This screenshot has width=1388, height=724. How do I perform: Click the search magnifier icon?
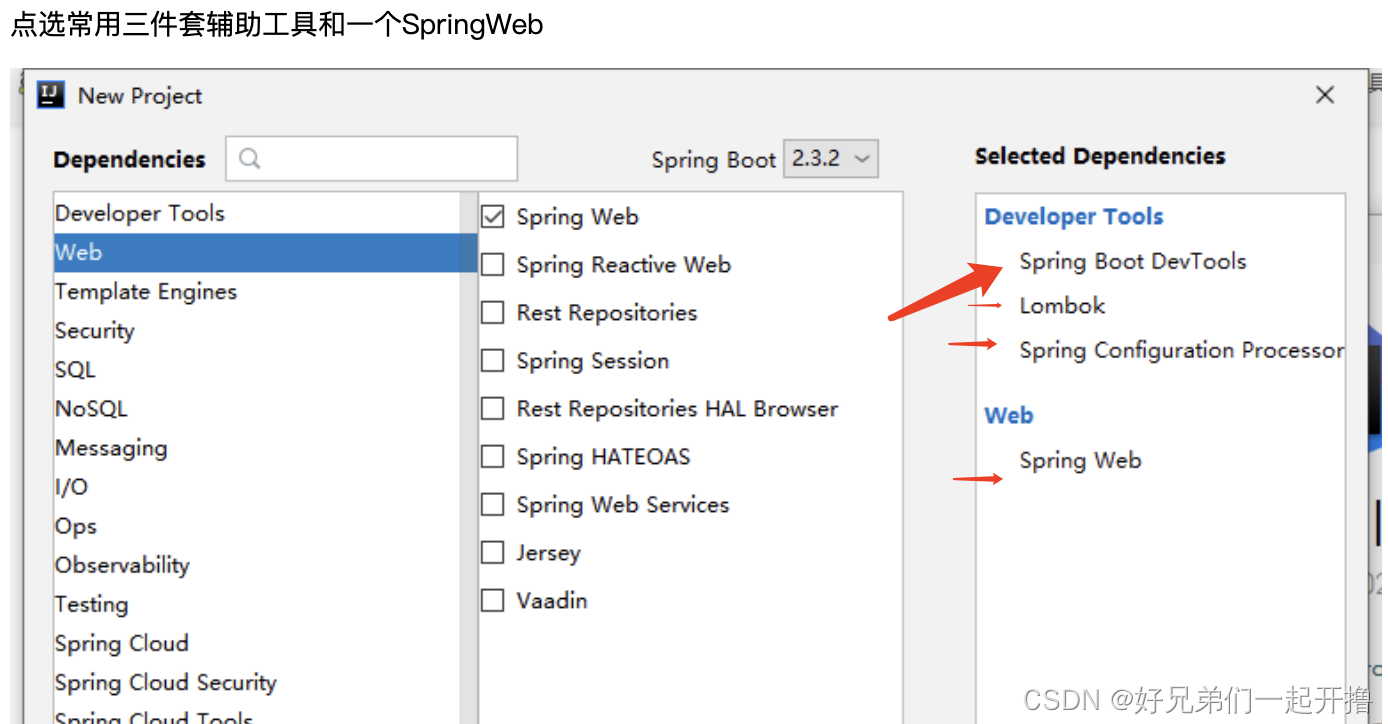coord(250,159)
